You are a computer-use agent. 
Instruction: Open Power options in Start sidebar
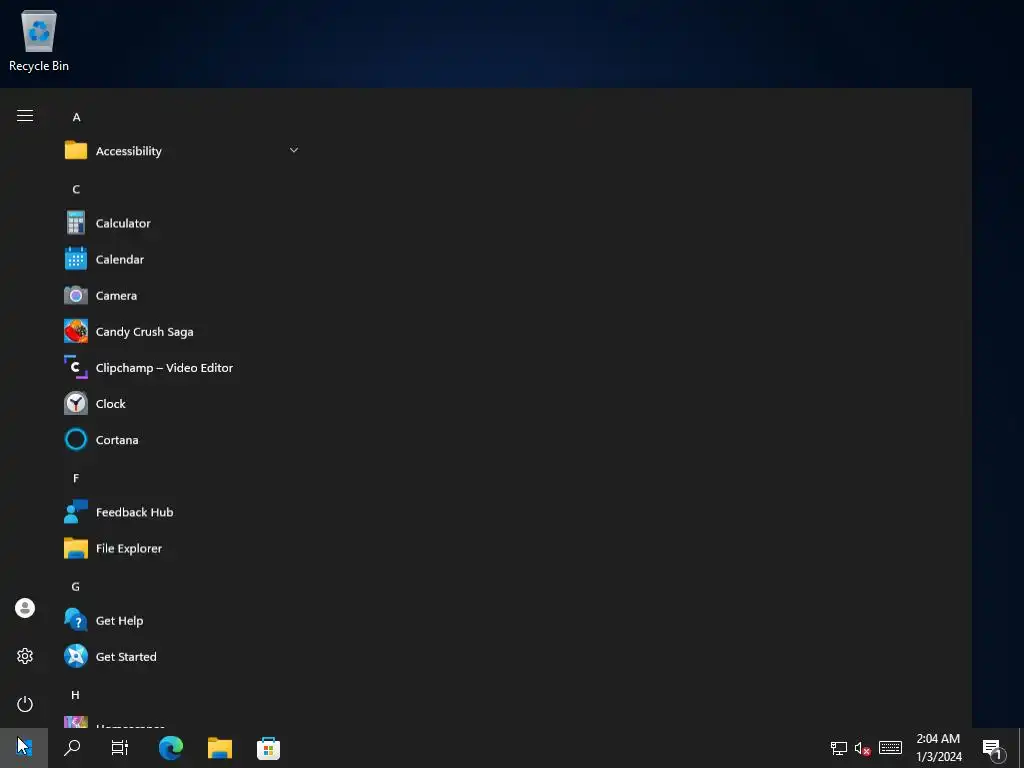pos(25,704)
